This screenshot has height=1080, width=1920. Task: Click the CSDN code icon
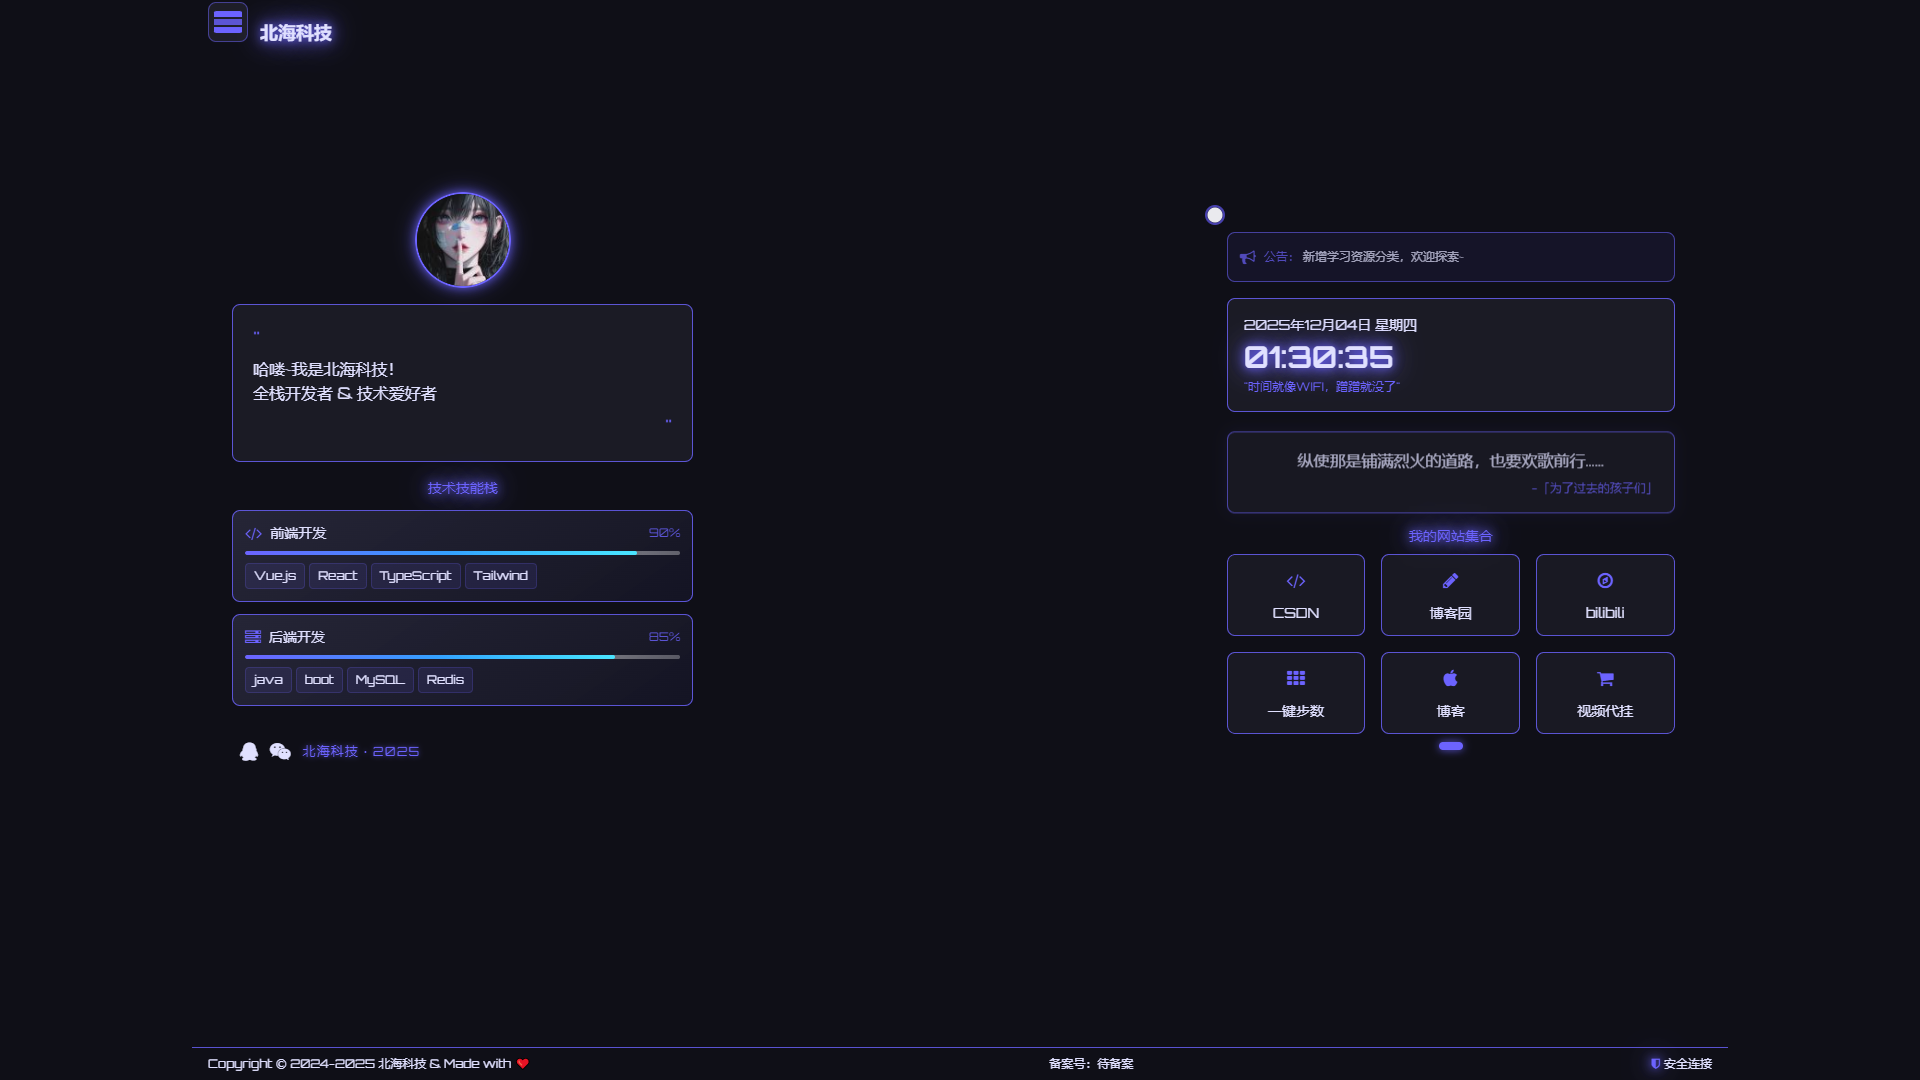[x=1295, y=581]
